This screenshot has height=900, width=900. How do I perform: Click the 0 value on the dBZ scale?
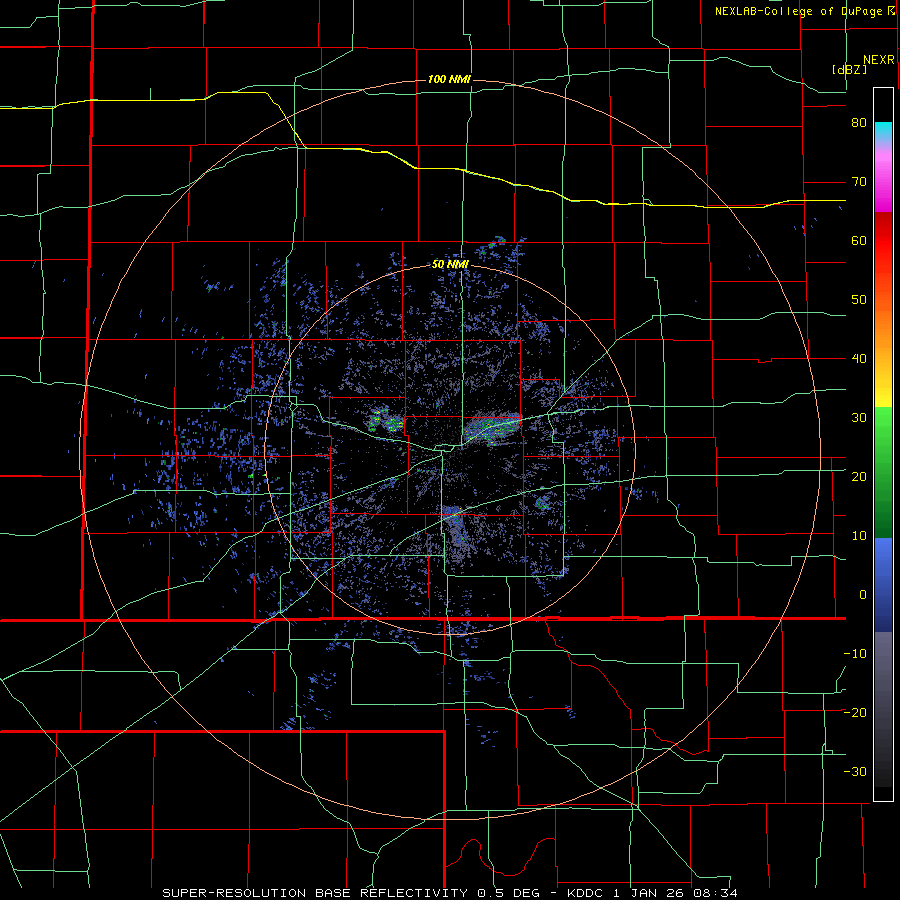pyautogui.click(x=863, y=595)
